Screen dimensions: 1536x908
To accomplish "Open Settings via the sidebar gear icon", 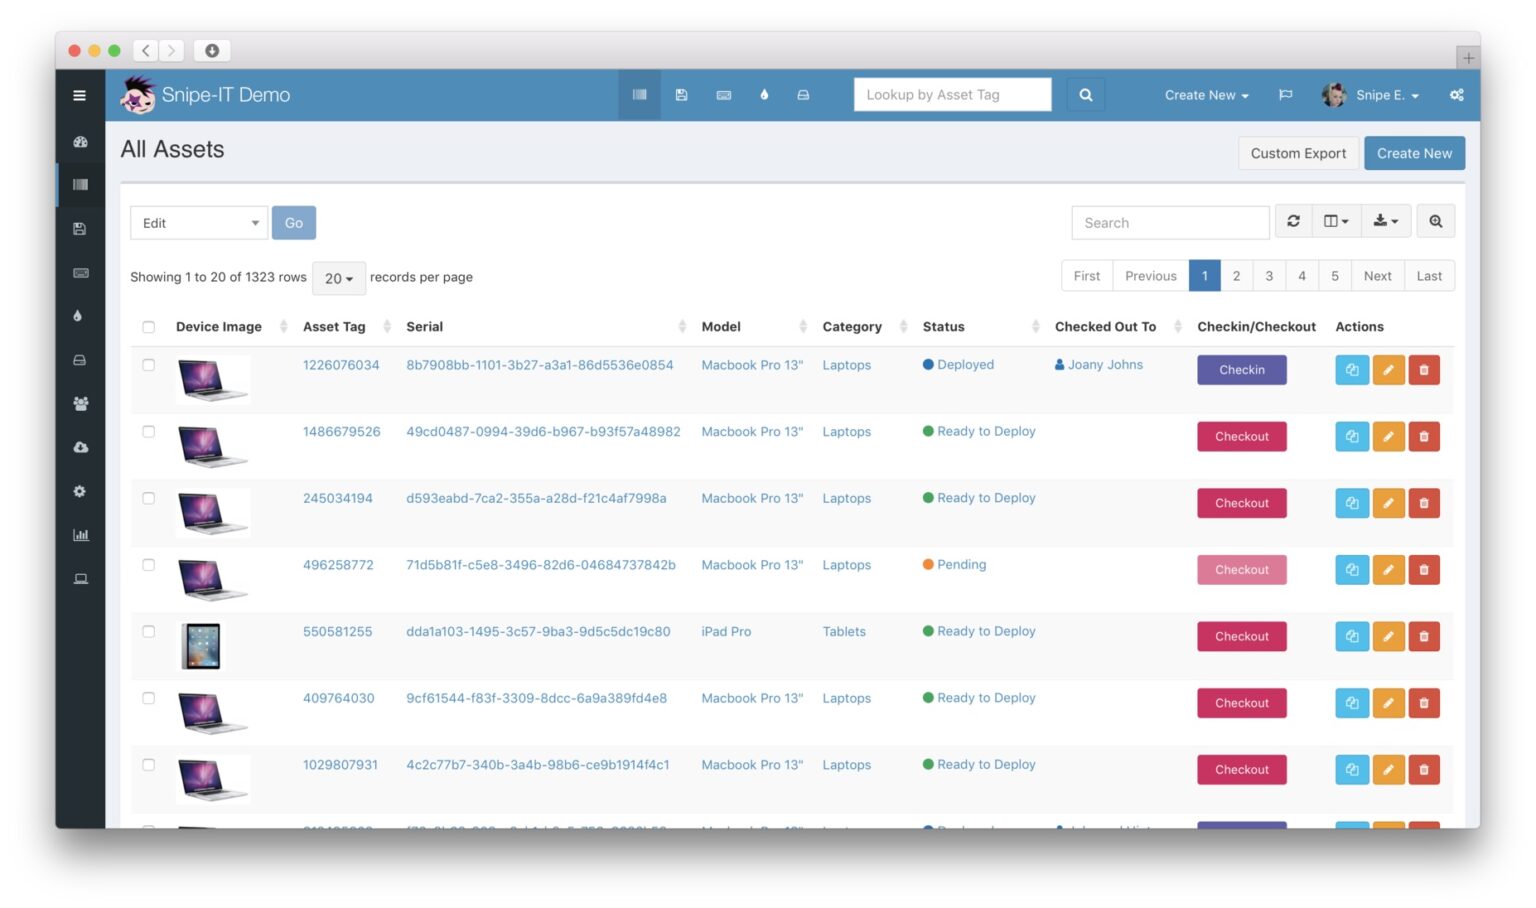I will (80, 491).
